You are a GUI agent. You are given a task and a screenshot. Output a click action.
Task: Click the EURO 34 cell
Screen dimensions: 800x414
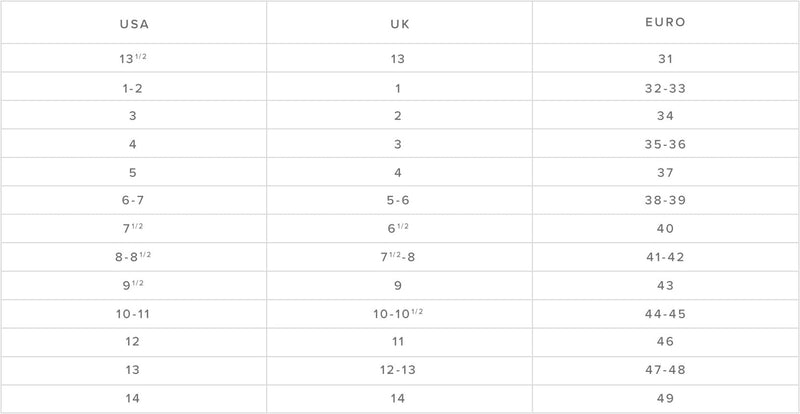(x=665, y=116)
